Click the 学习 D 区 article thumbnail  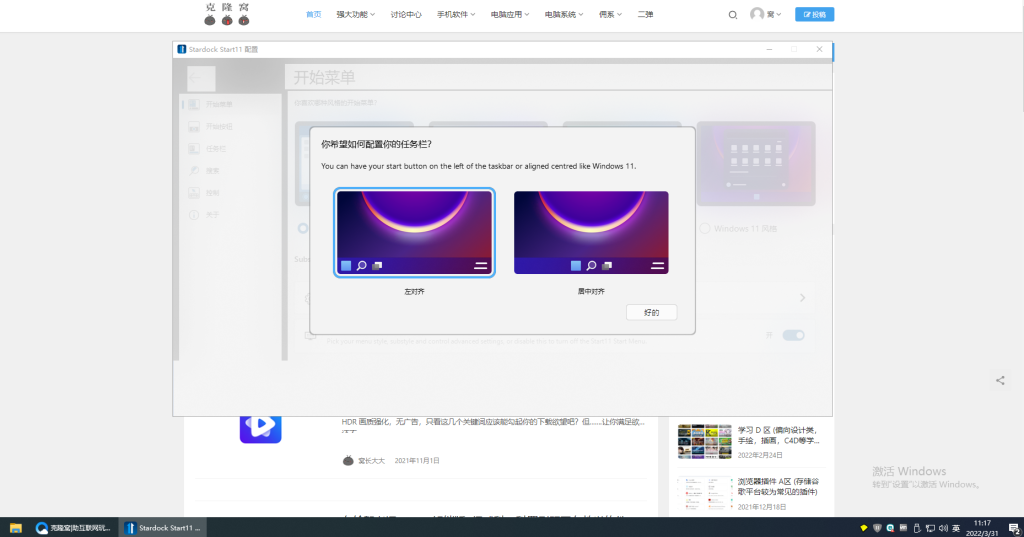tap(705, 441)
